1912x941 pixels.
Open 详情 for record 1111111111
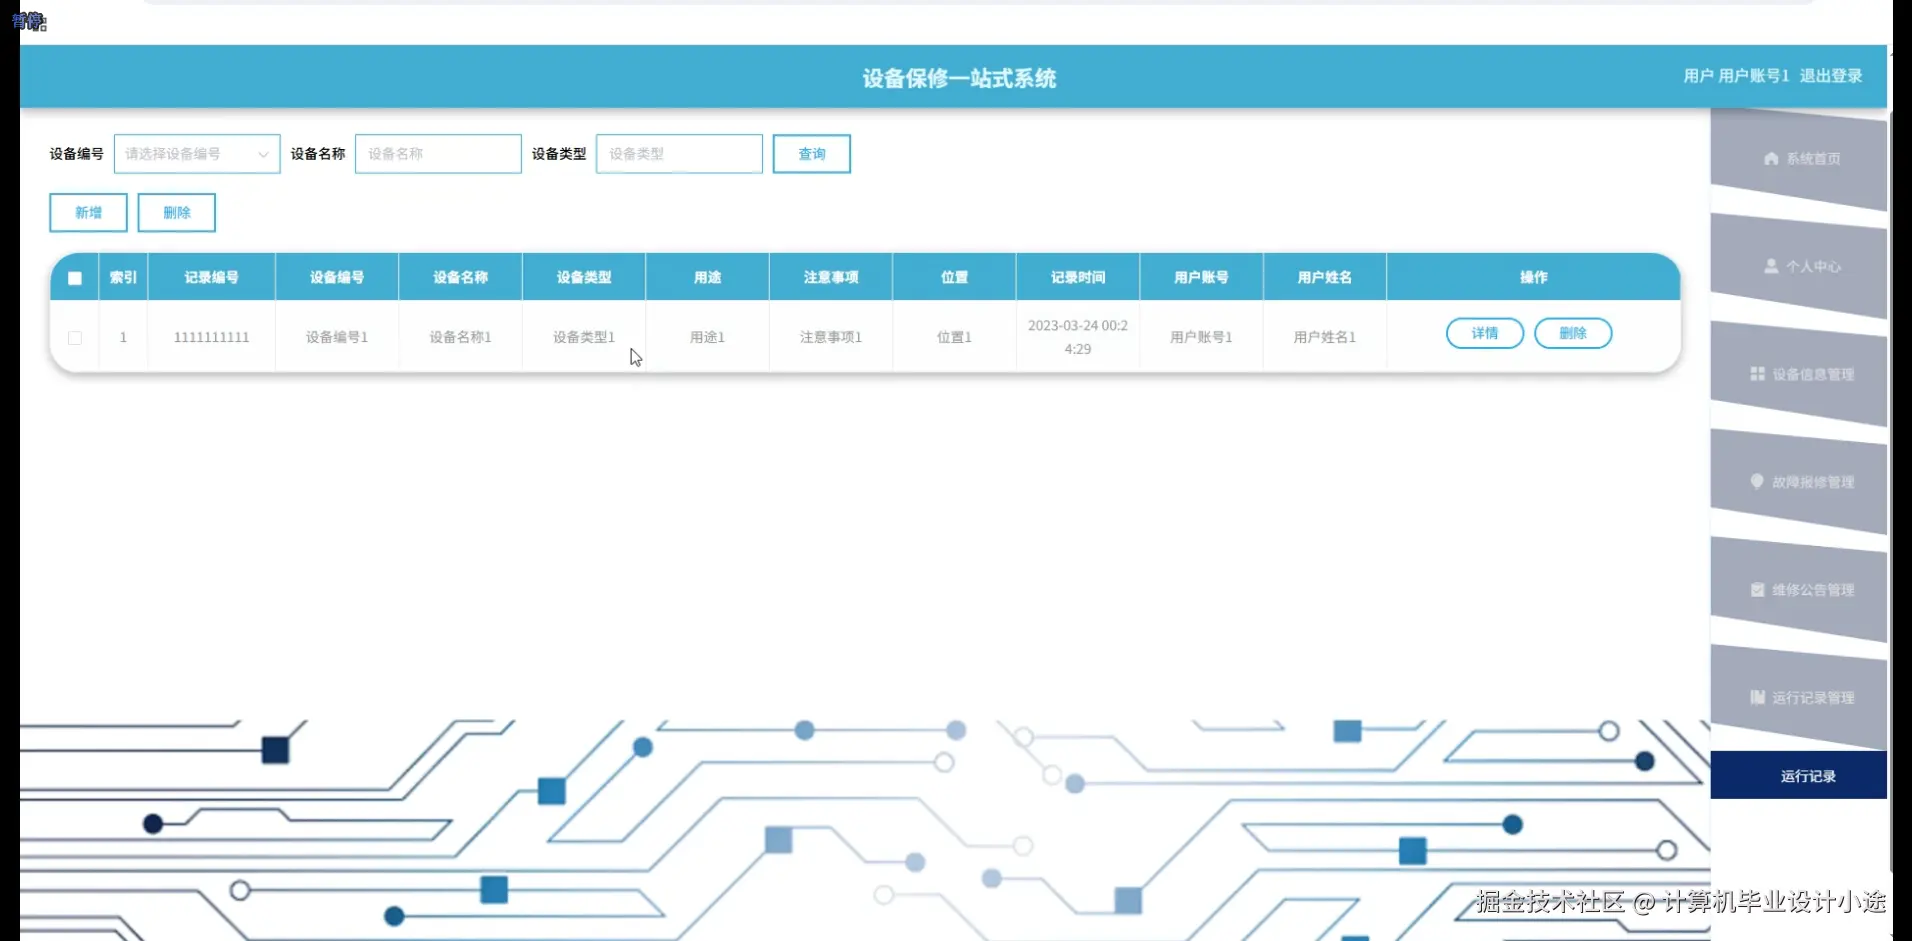pos(1484,333)
